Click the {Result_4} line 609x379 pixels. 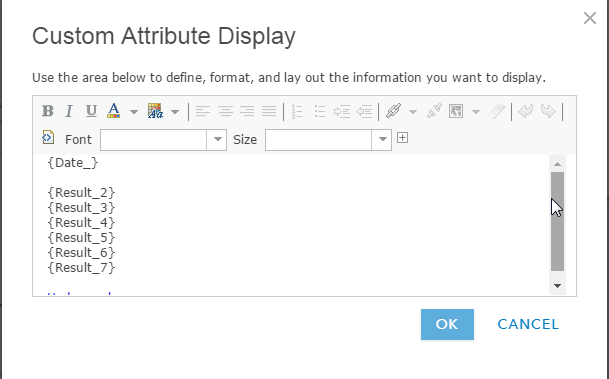pos(81,223)
